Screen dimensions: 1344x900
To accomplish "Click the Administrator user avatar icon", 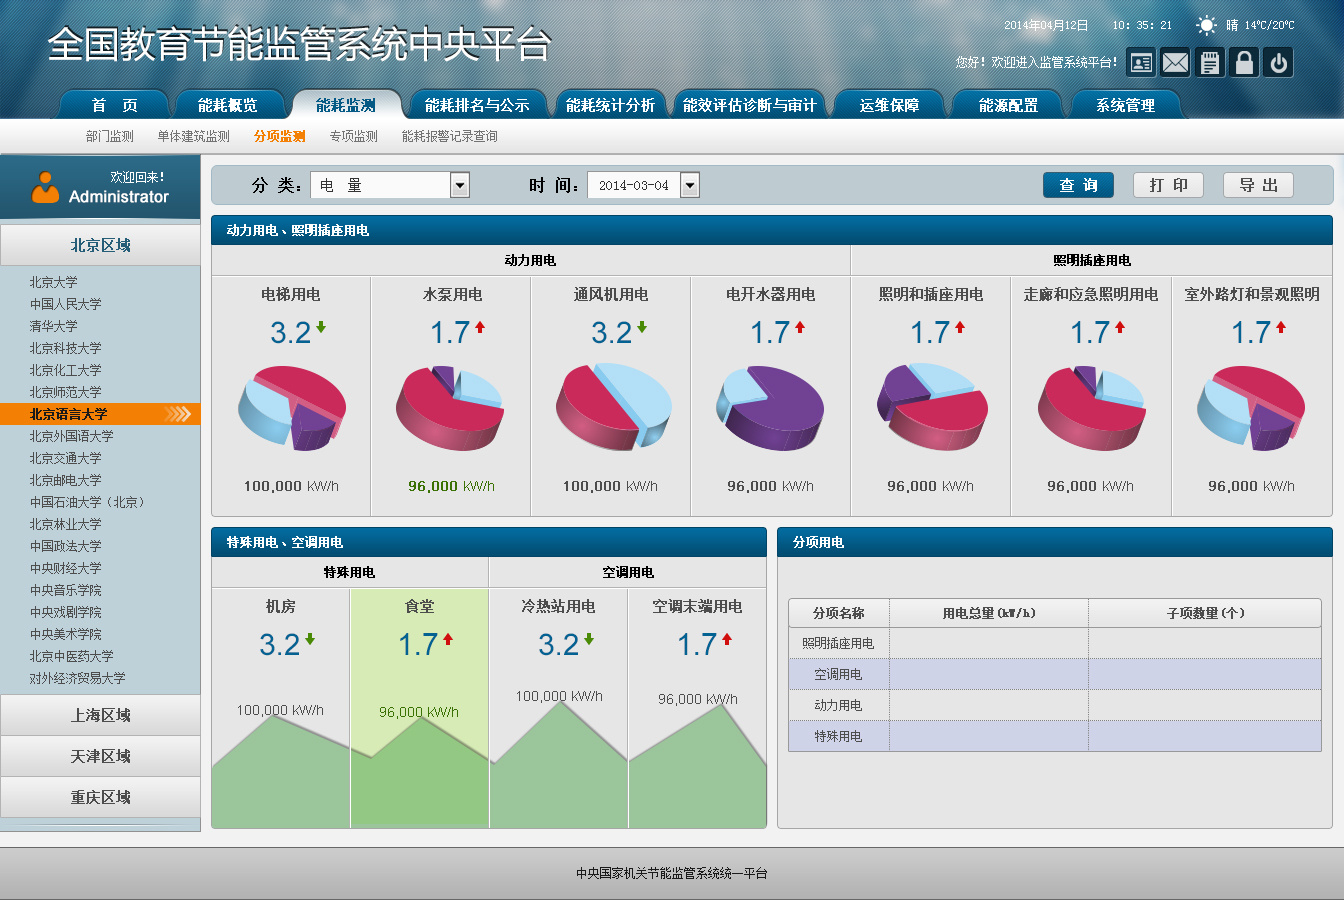I will click(45, 188).
